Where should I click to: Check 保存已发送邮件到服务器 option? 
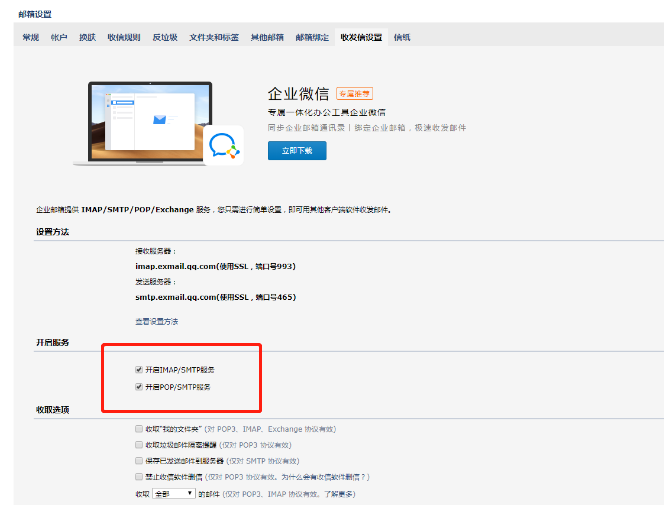point(139,461)
